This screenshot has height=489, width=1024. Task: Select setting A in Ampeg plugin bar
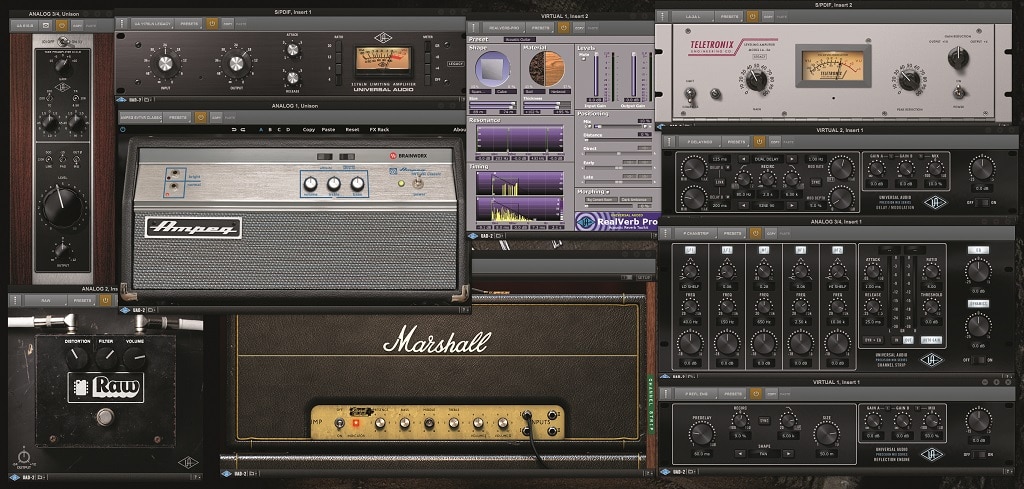click(262, 129)
